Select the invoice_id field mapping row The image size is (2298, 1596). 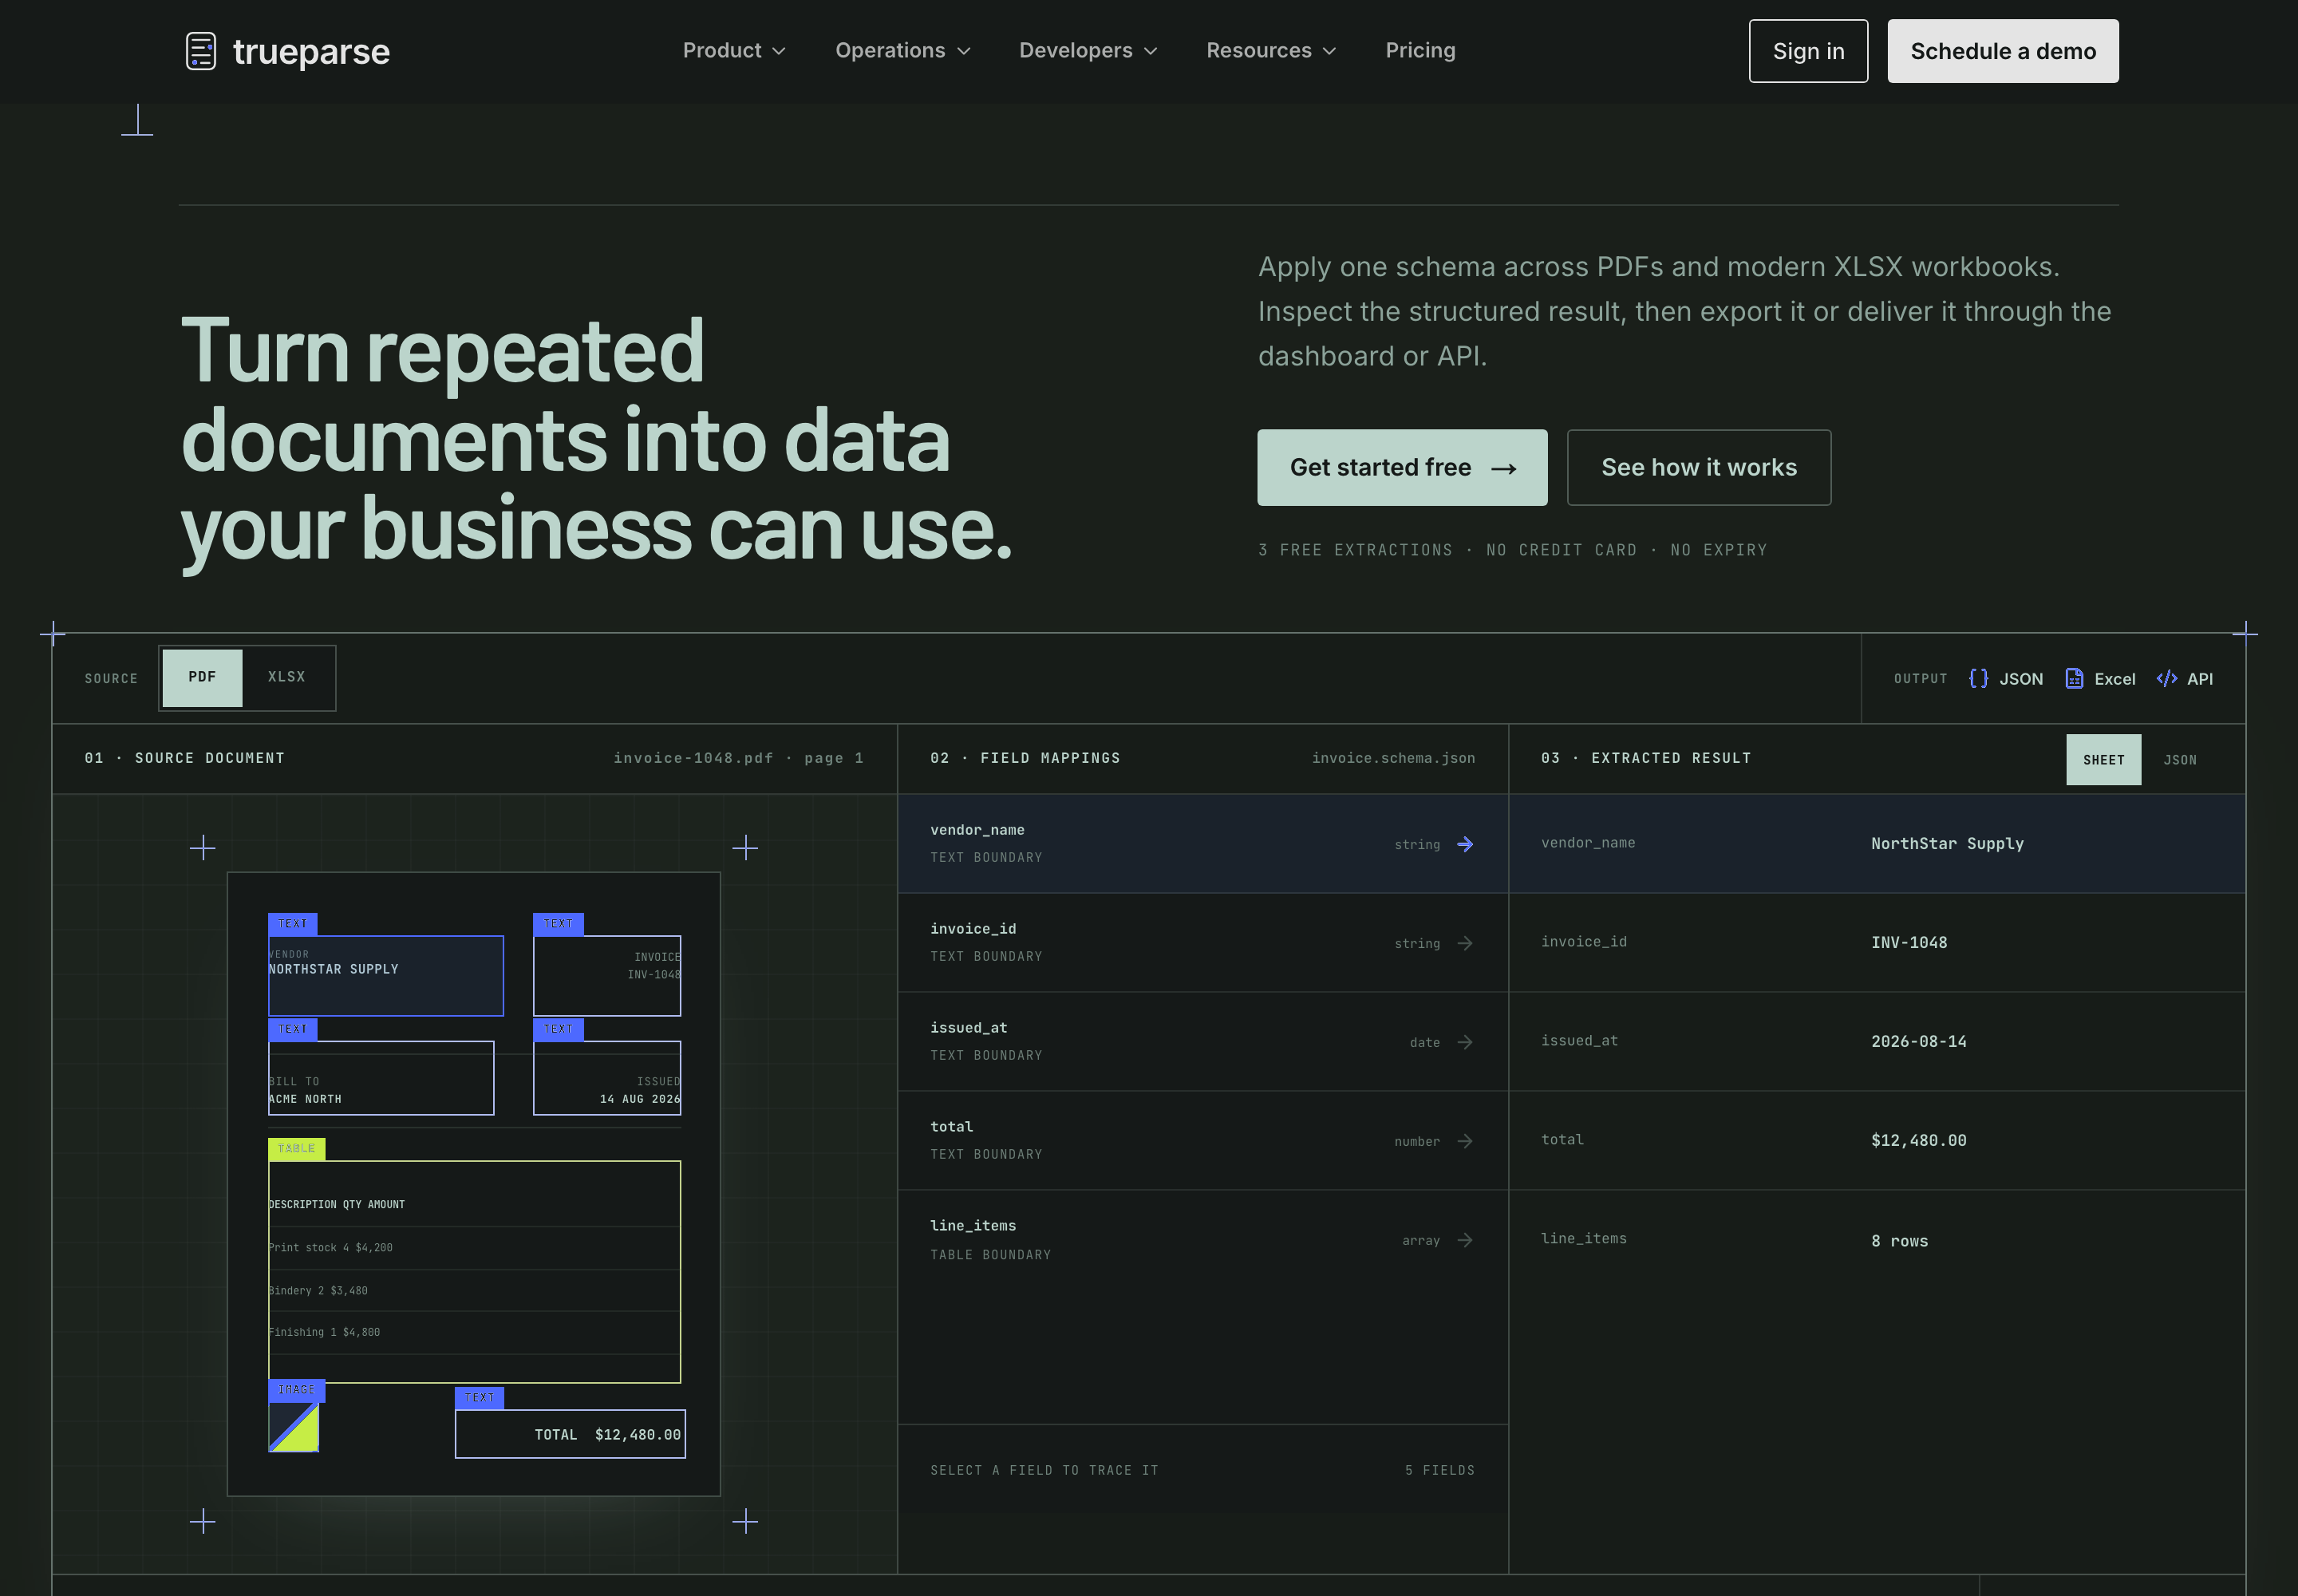pyautogui.click(x=1203, y=942)
